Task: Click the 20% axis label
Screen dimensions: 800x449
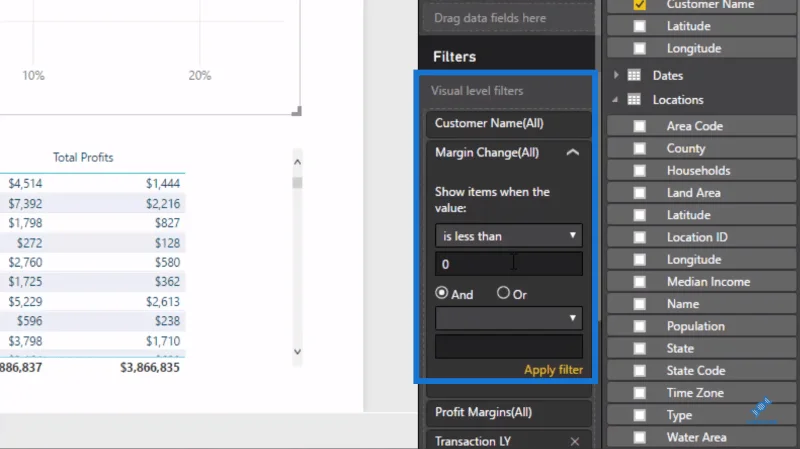Action: (x=199, y=76)
